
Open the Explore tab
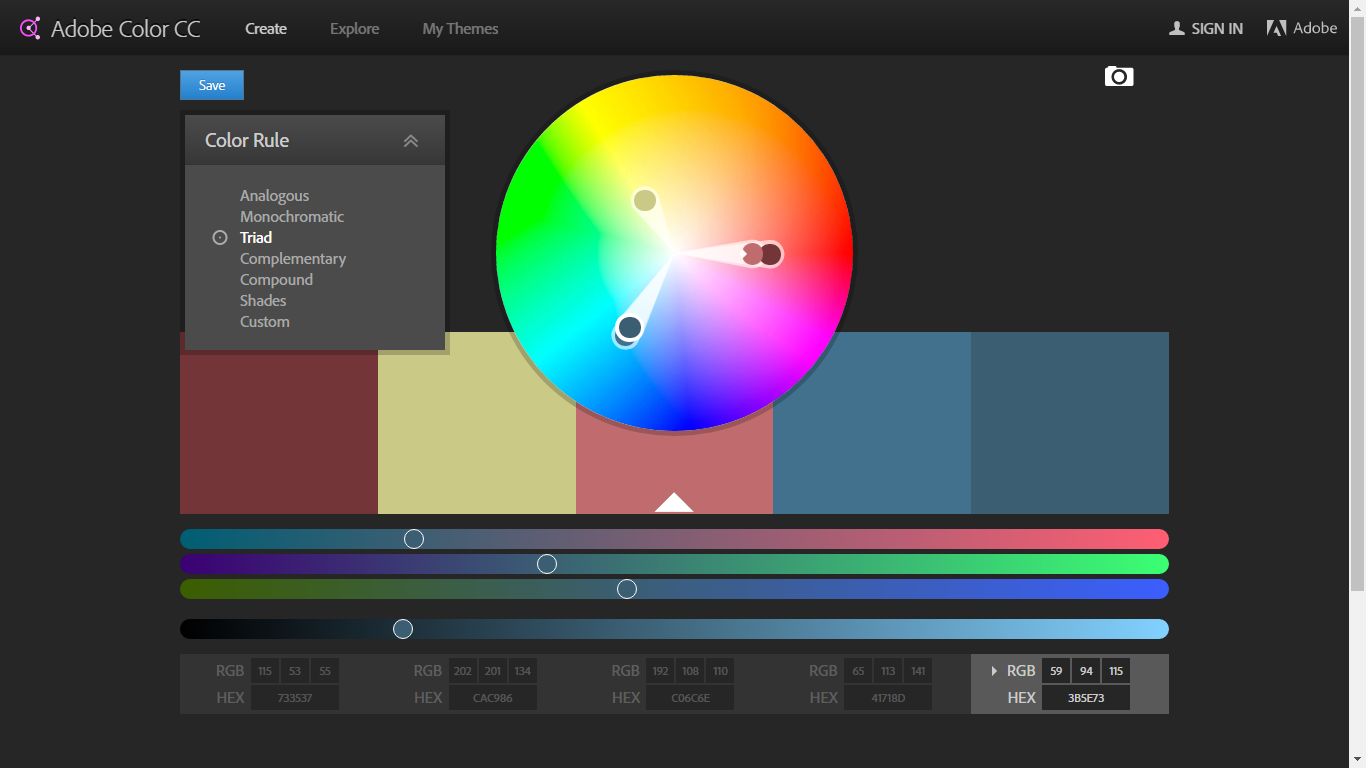coord(355,29)
